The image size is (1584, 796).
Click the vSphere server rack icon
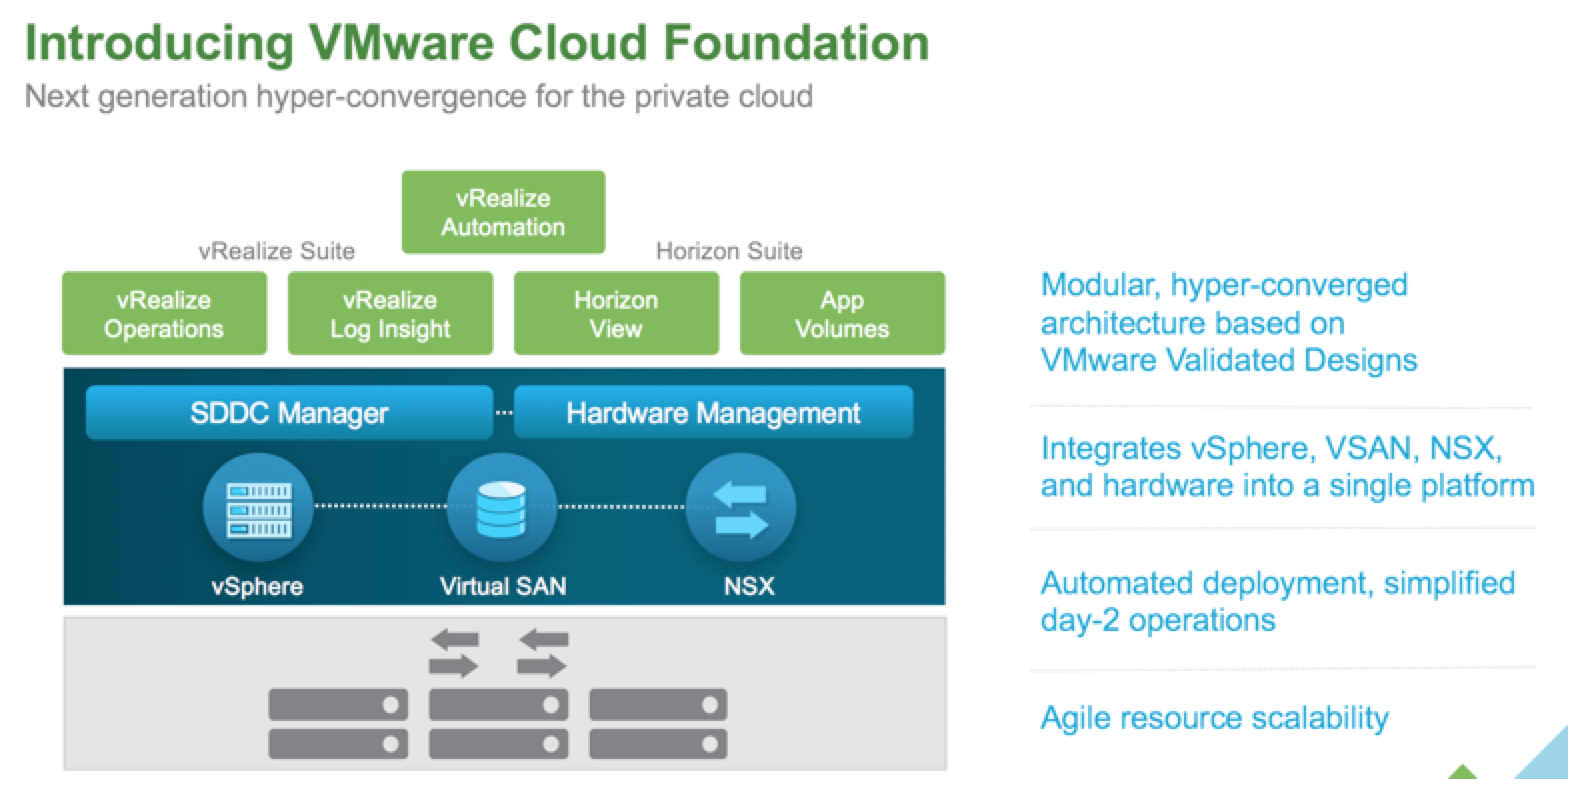258,508
